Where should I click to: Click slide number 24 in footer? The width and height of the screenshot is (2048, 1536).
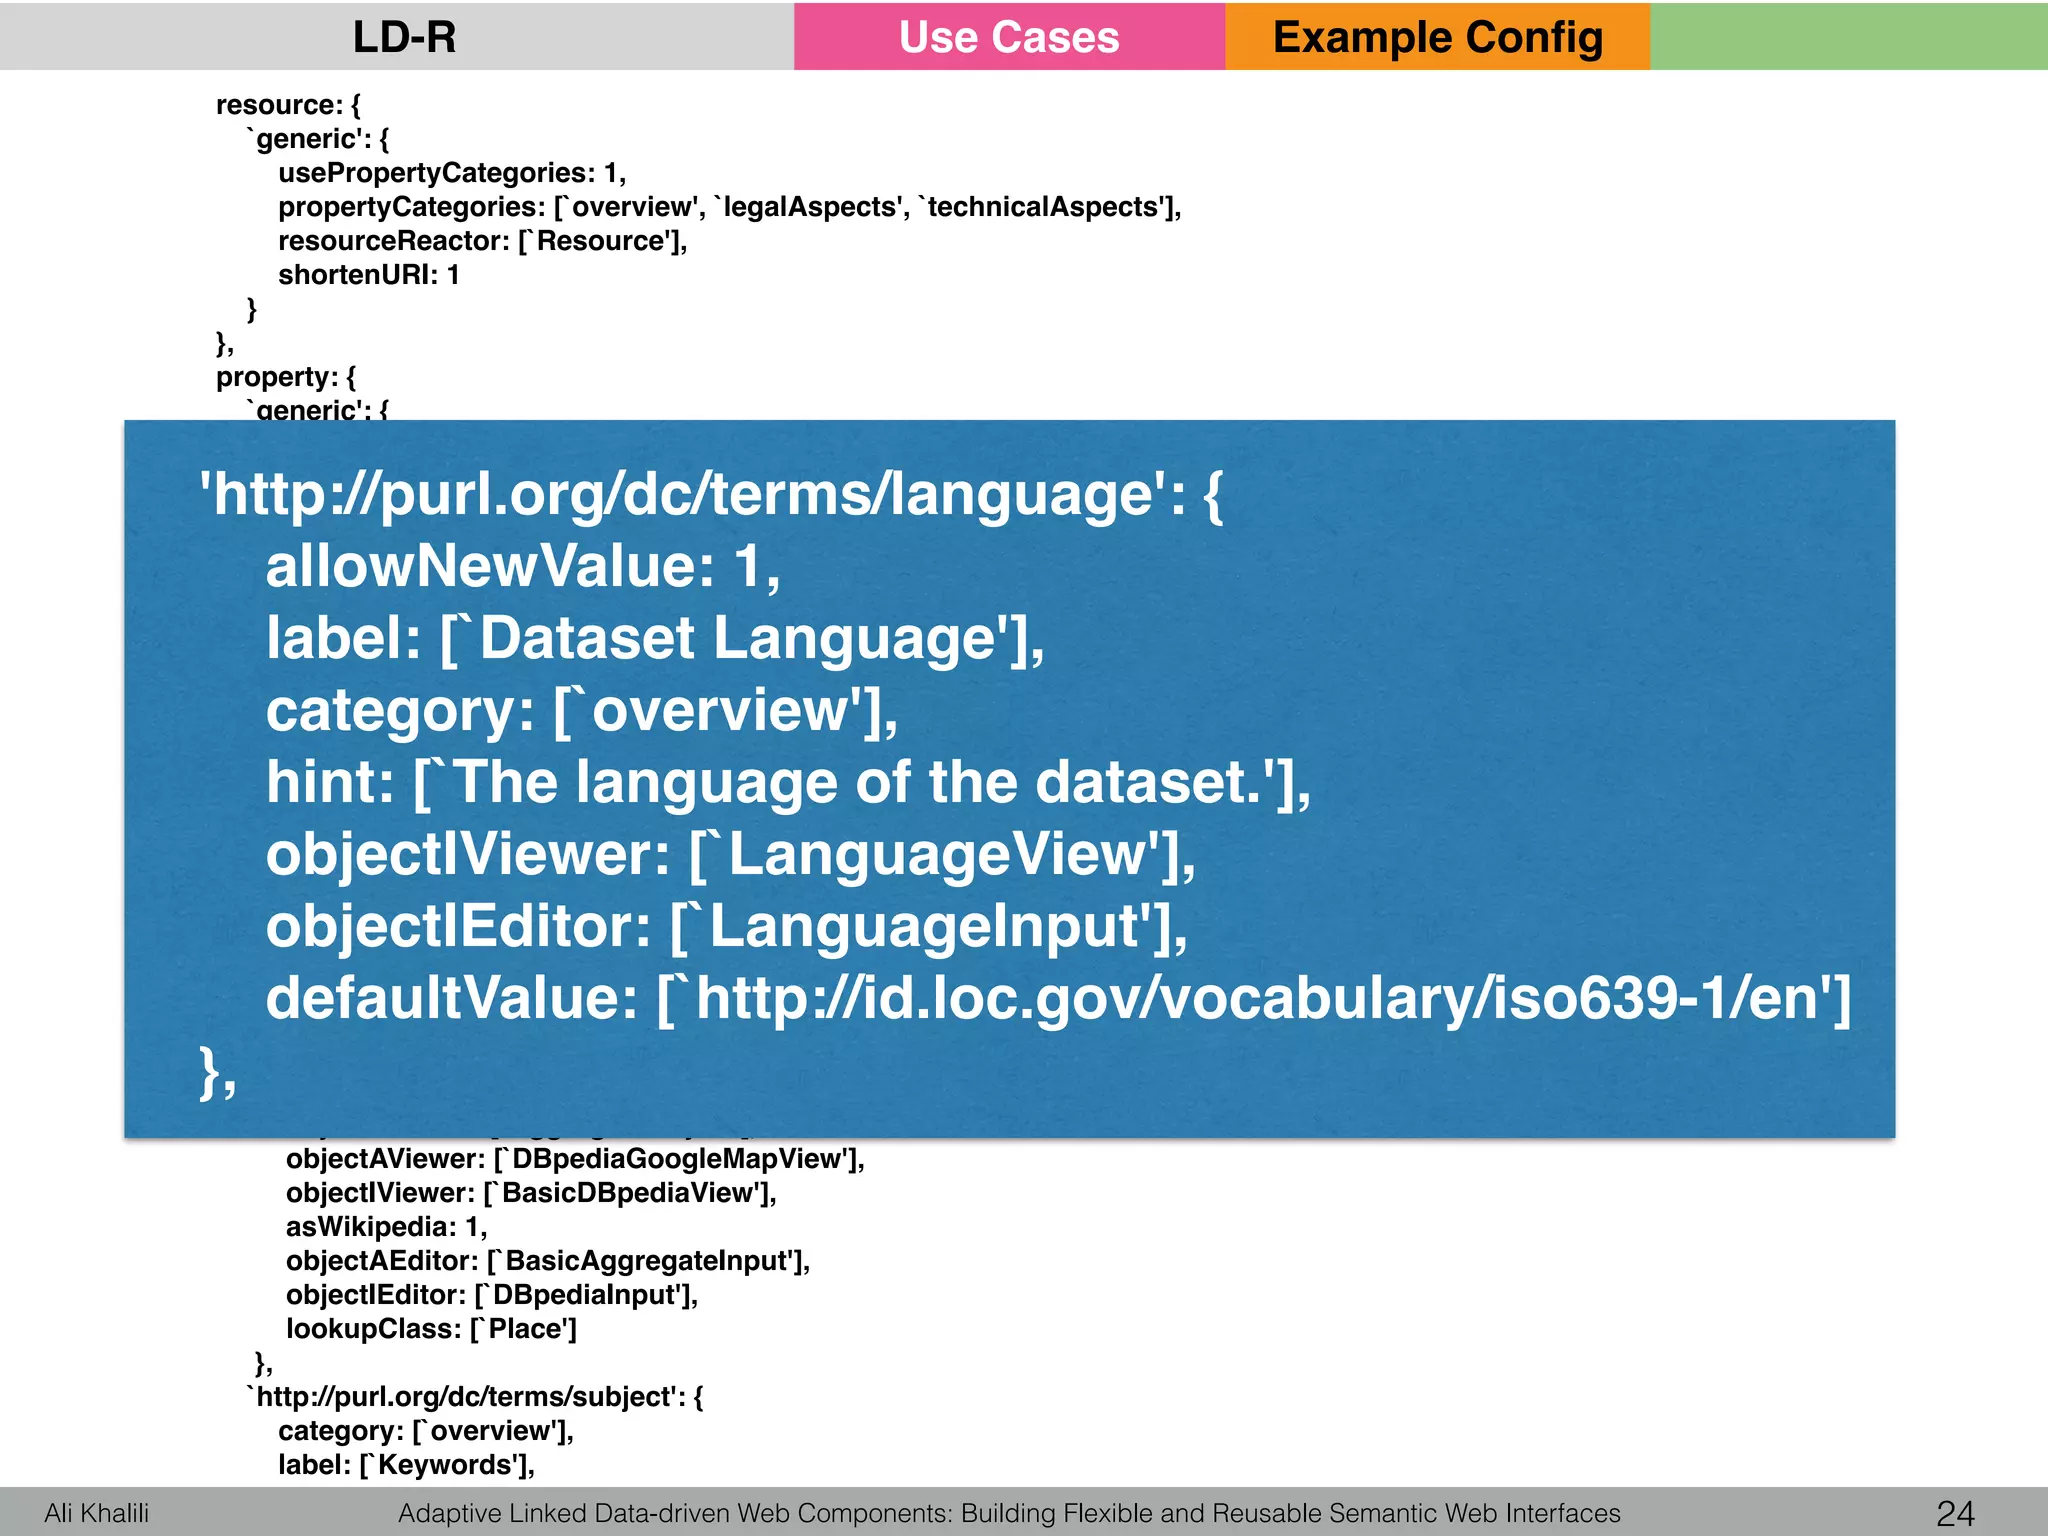(x=1955, y=1513)
